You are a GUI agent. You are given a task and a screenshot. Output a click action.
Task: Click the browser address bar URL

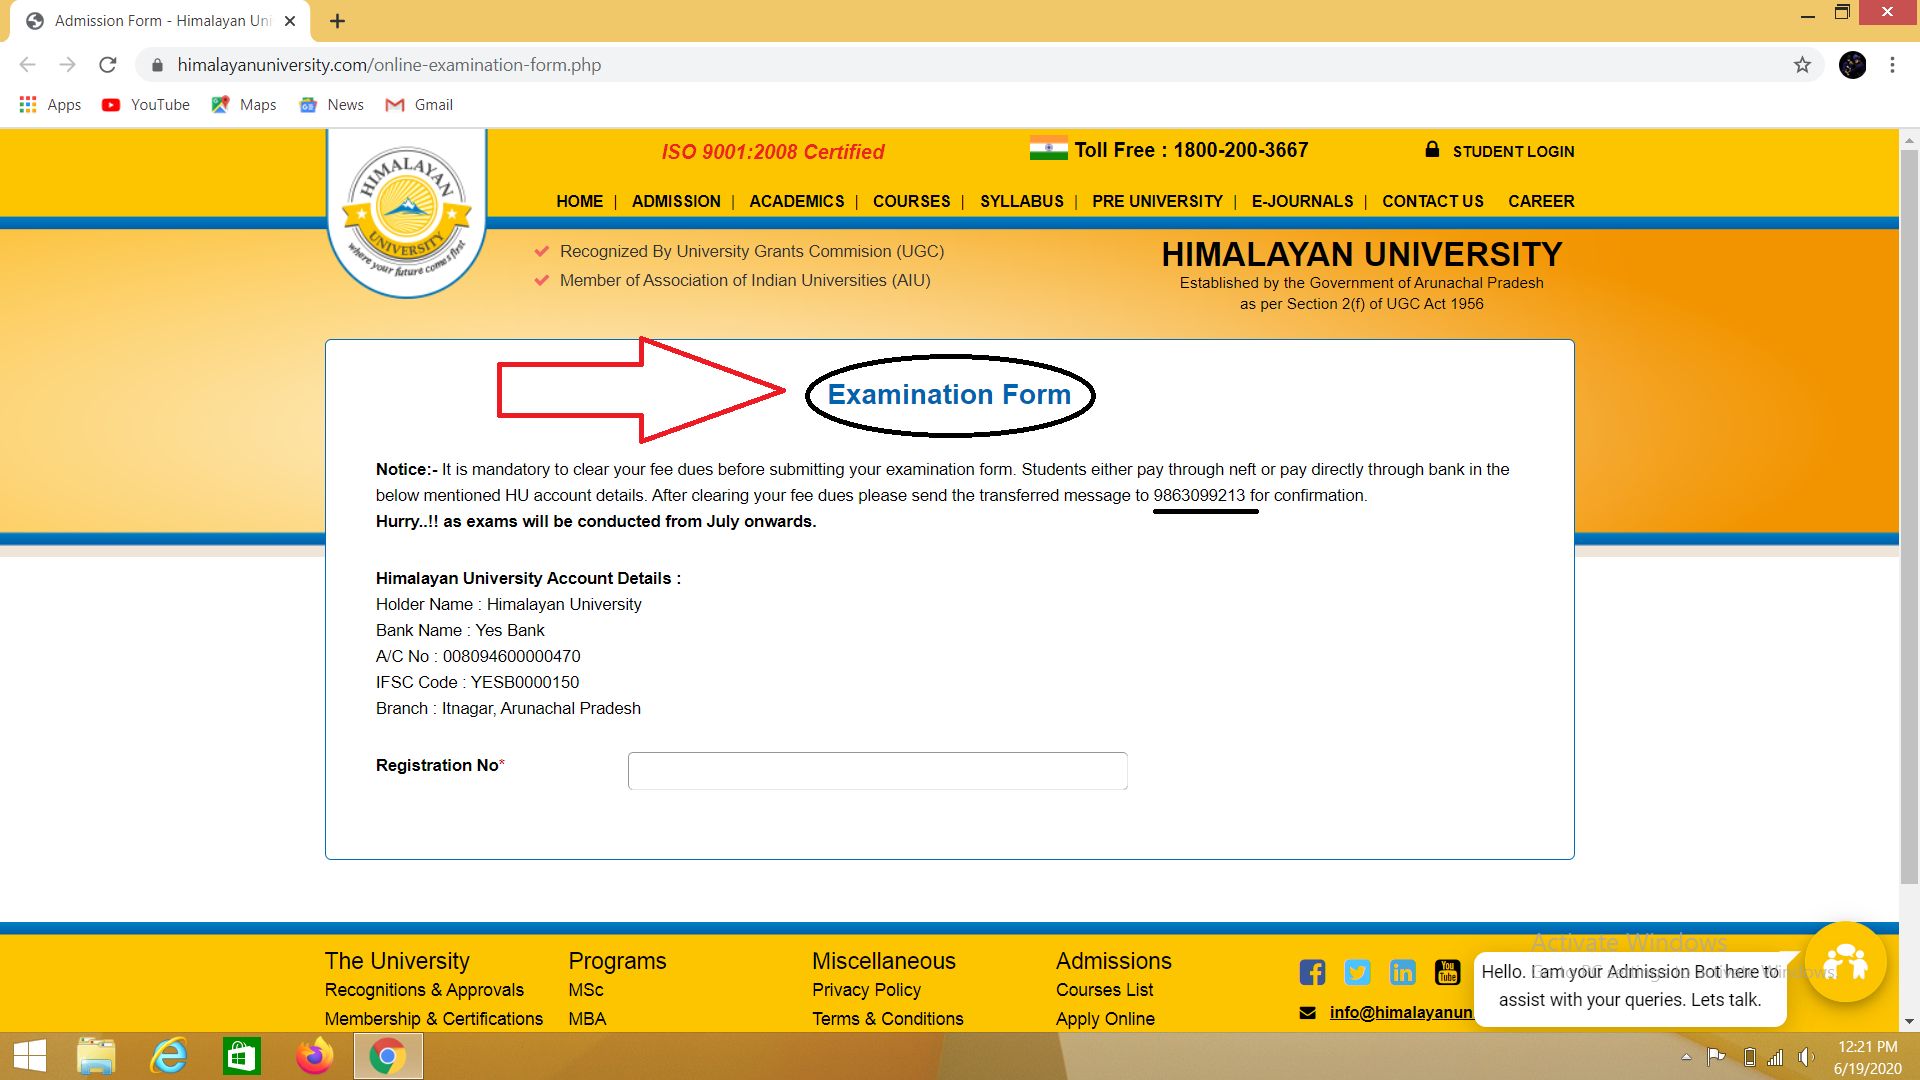390,65
